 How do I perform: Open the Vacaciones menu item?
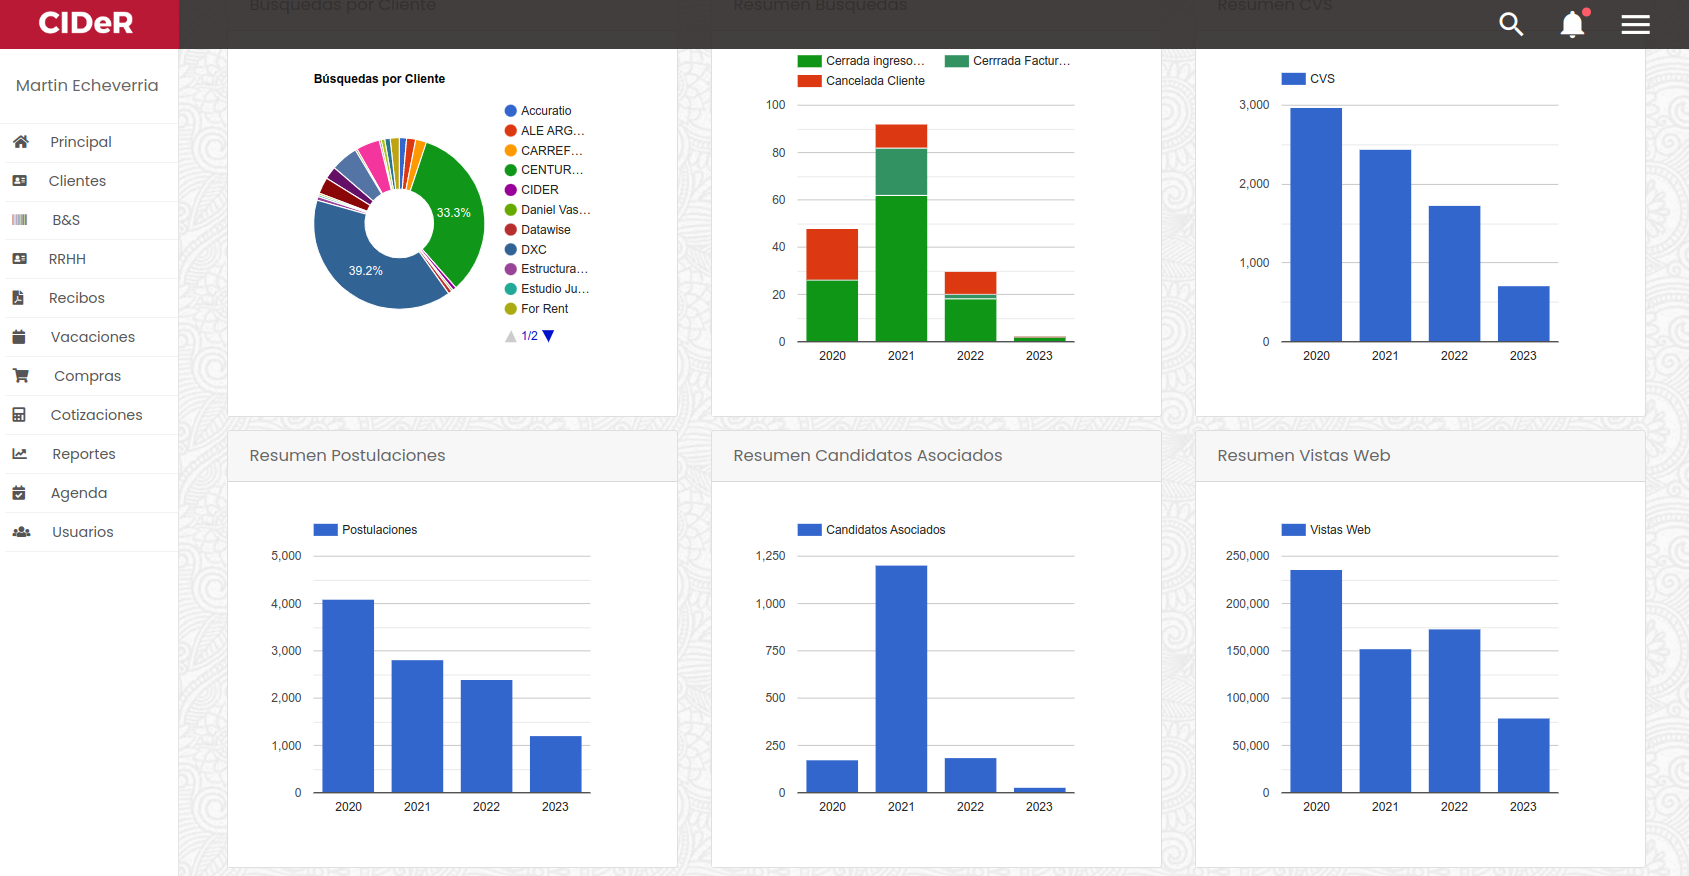[x=92, y=337]
